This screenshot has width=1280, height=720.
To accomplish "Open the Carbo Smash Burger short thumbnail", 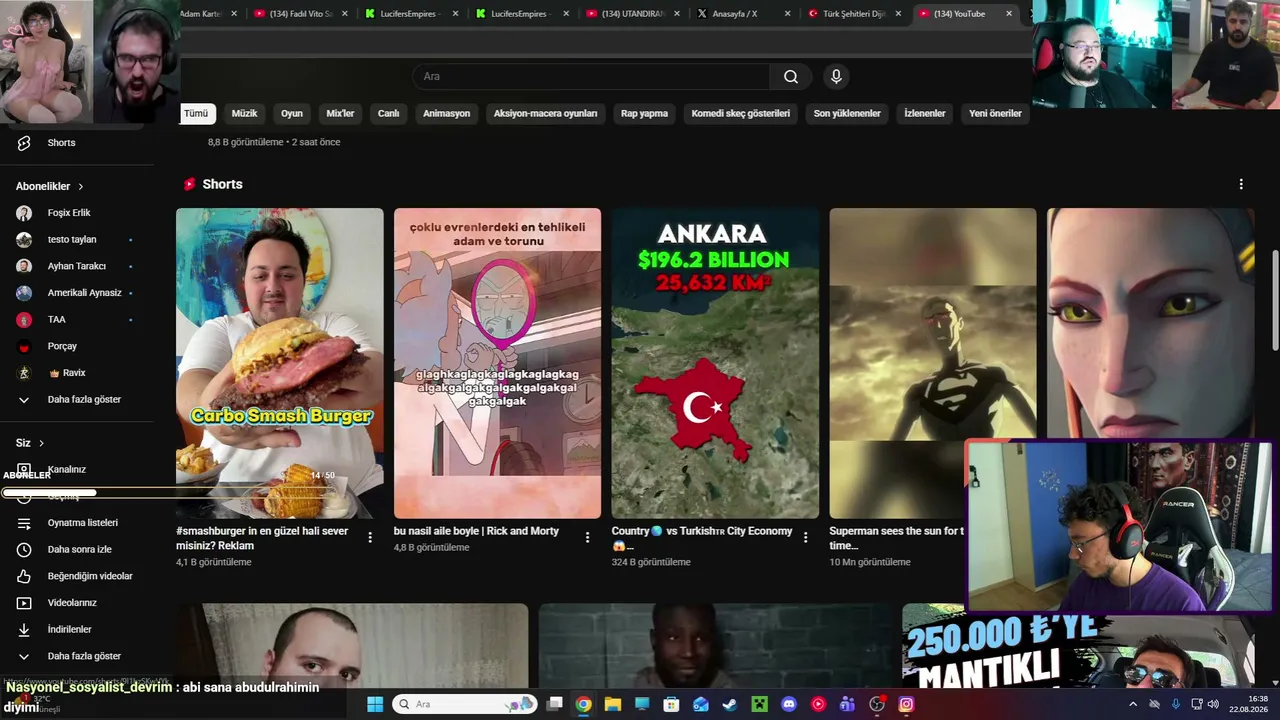I will pos(280,363).
